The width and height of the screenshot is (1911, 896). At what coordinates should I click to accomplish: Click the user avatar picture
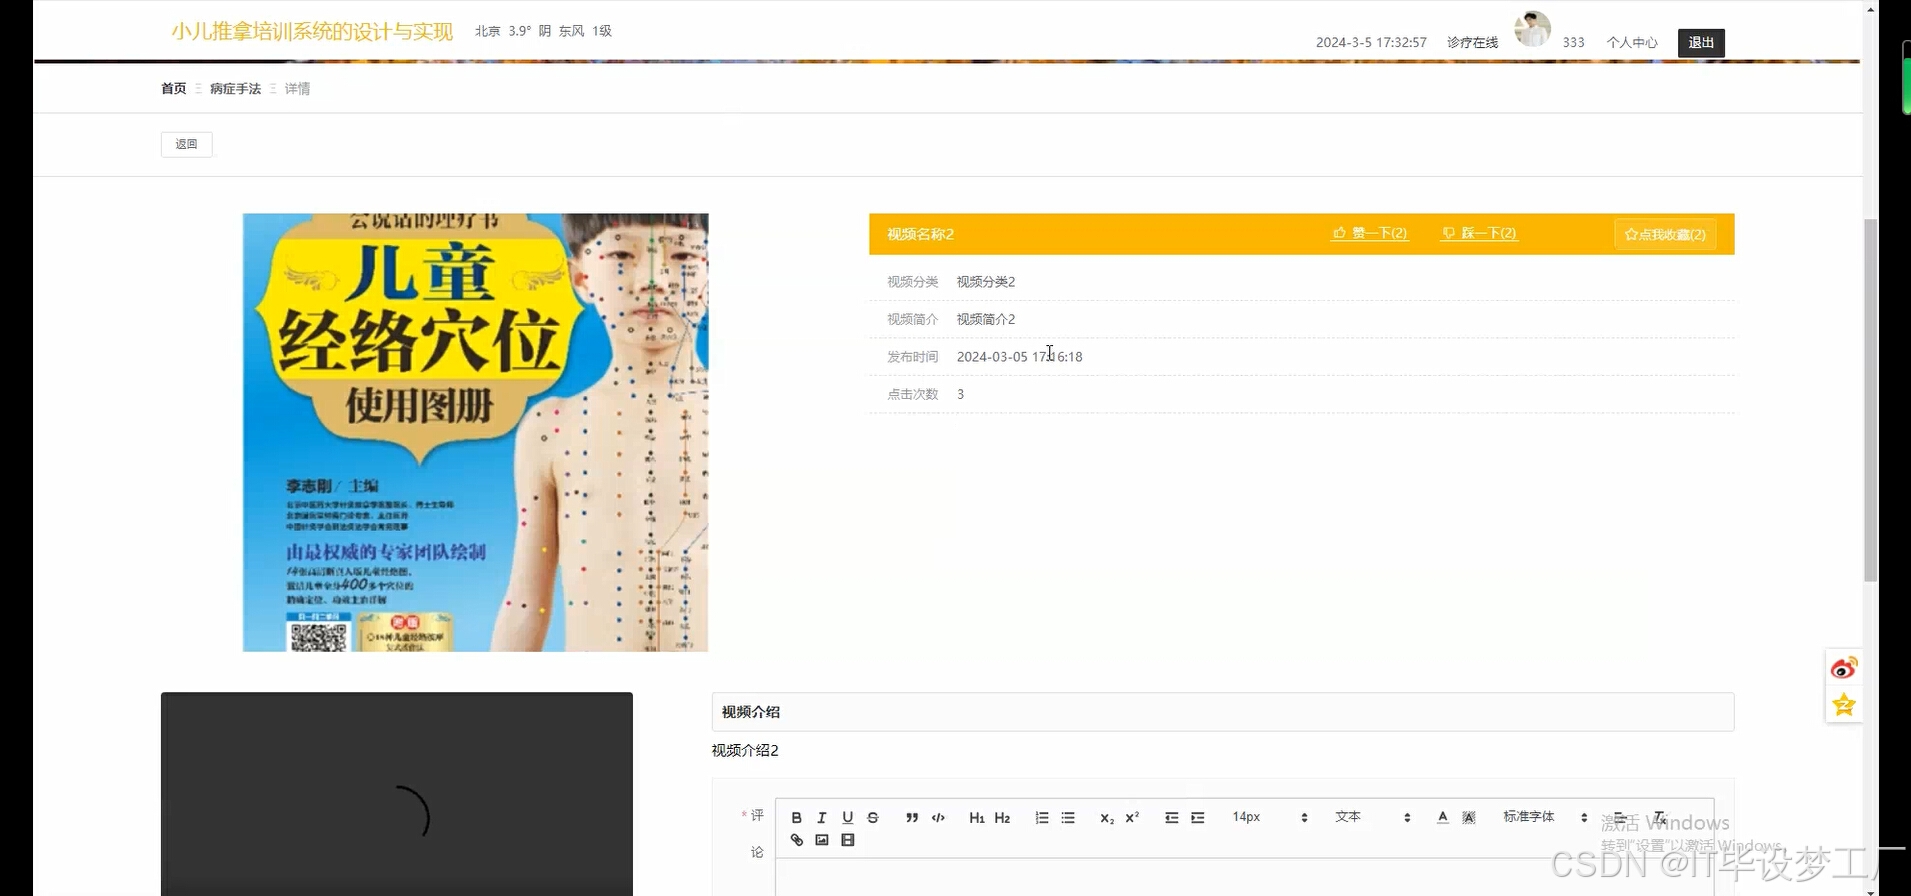point(1532,29)
